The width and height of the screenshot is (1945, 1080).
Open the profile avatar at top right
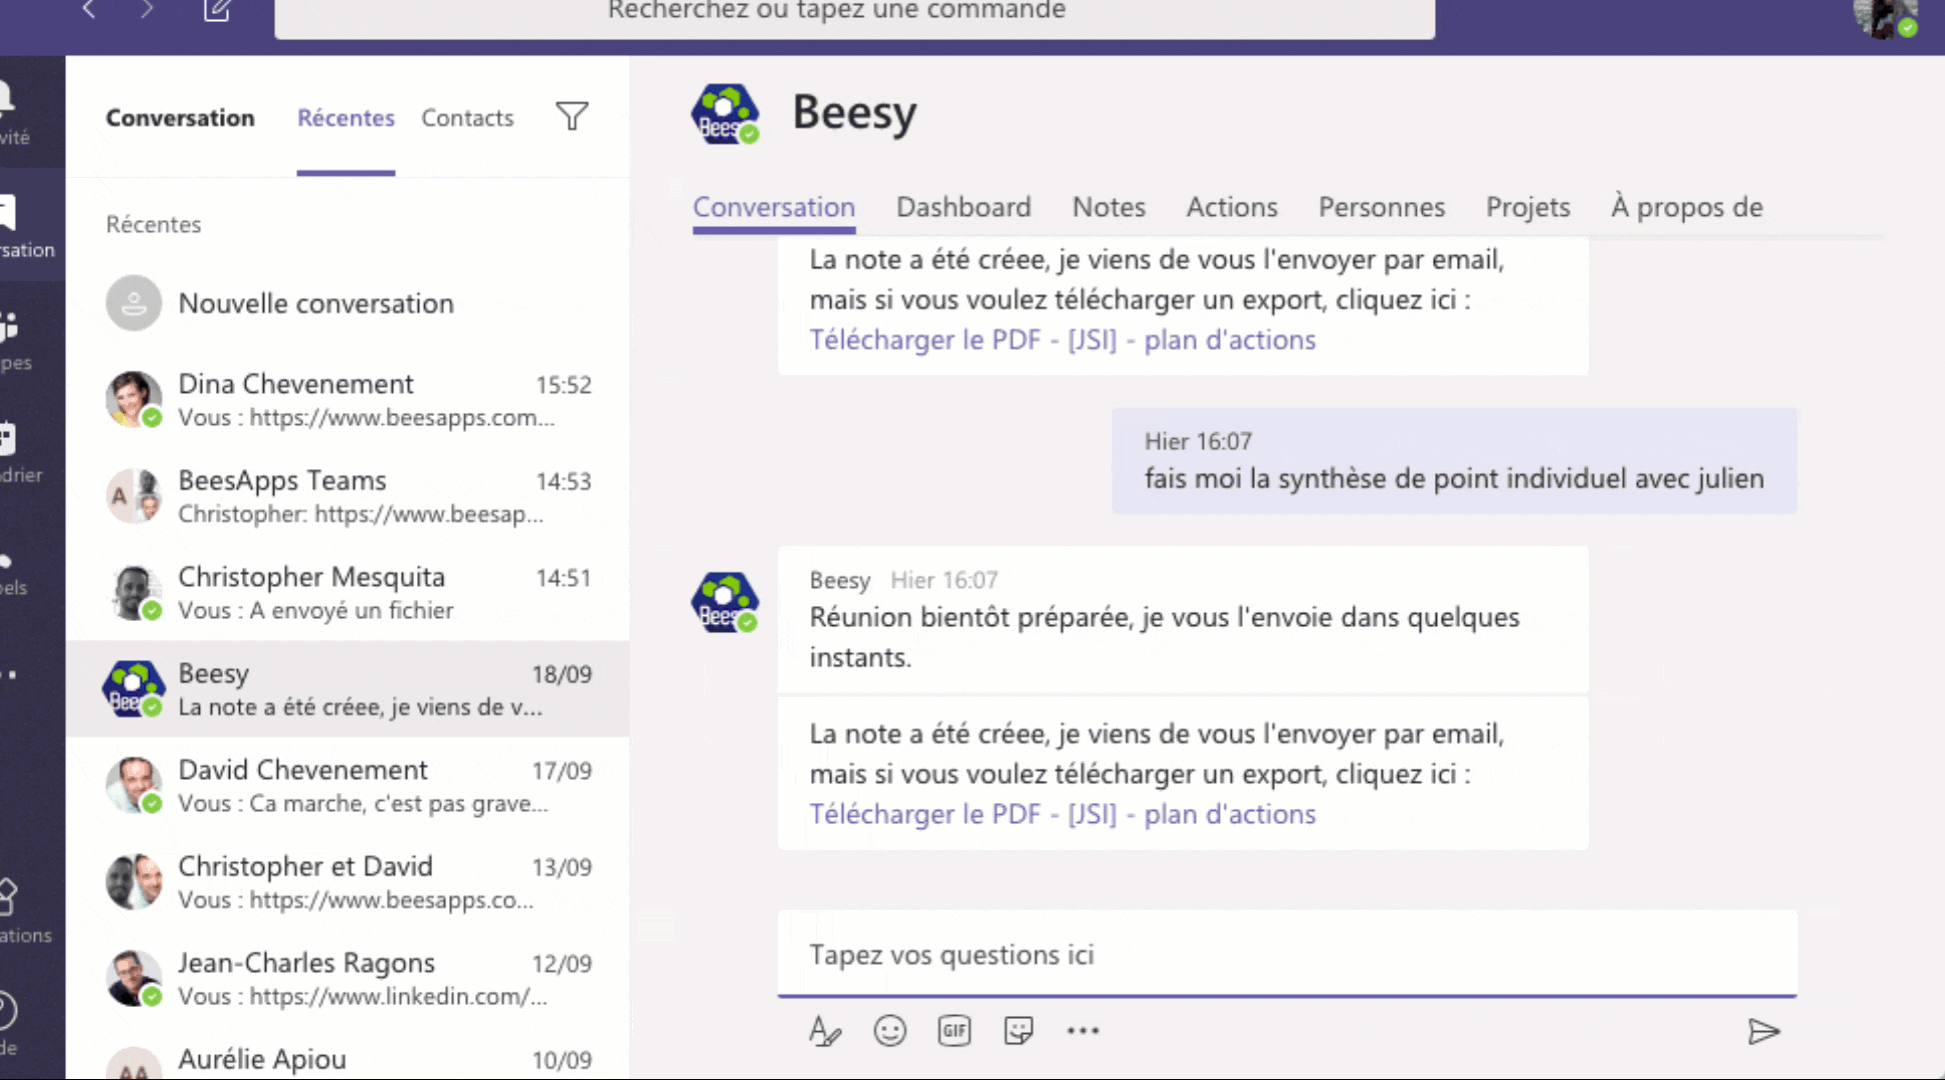click(1885, 17)
